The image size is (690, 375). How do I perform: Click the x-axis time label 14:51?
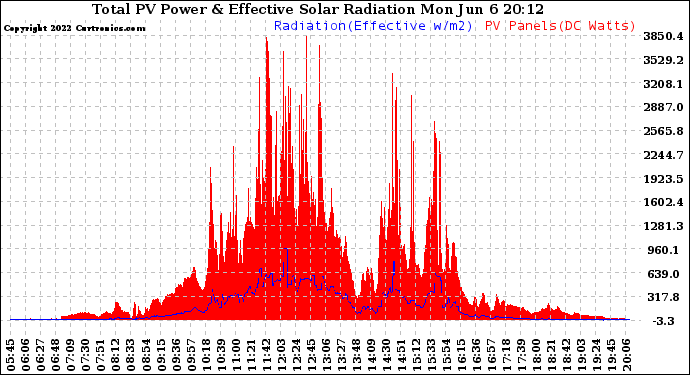(x=401, y=355)
